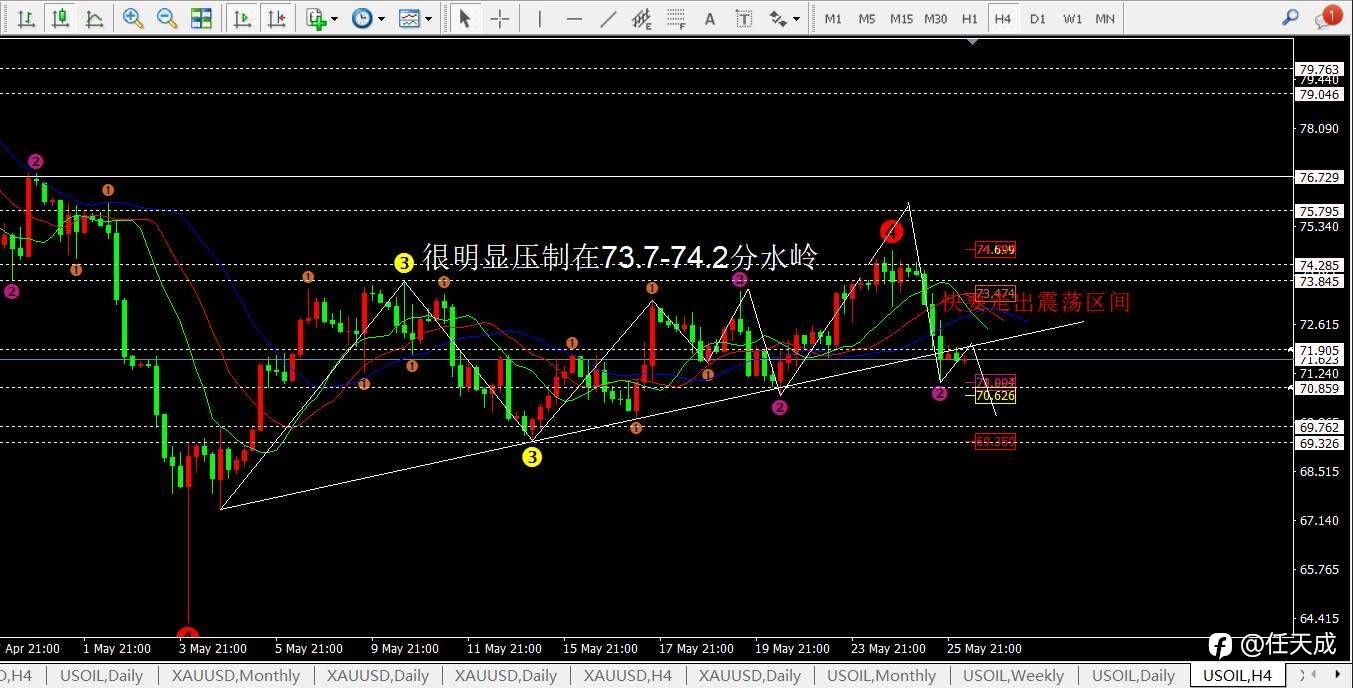Toggle the active H4 timeframe button
The height and width of the screenshot is (688, 1353).
[1003, 18]
